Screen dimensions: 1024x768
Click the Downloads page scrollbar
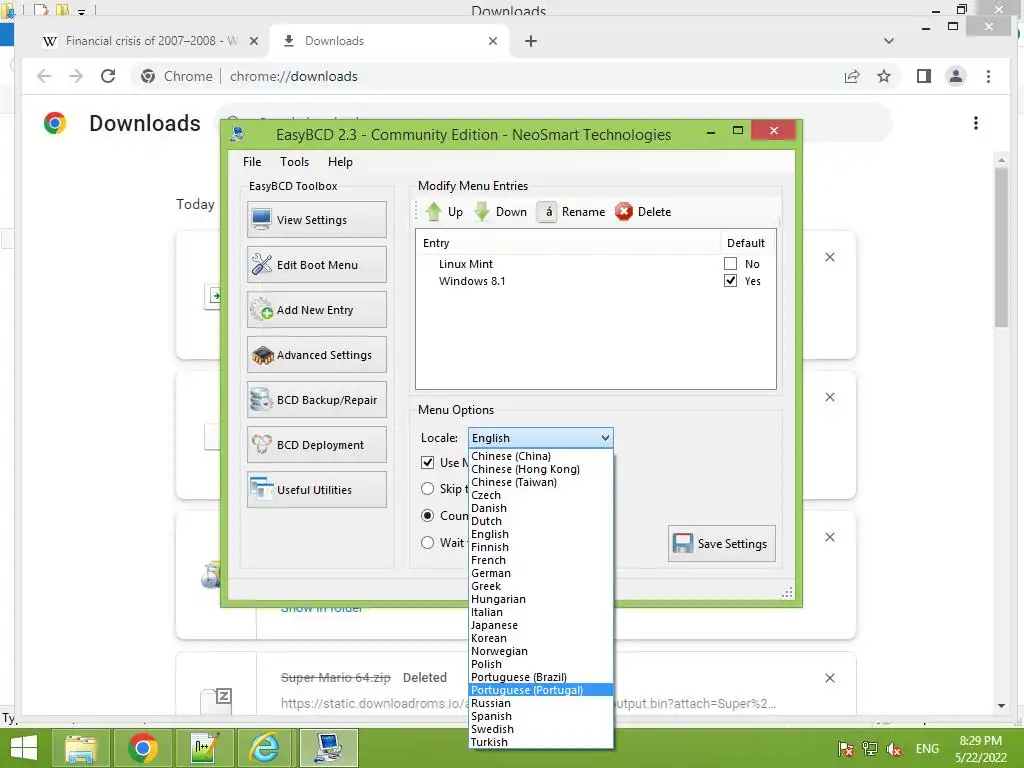click(x=1002, y=248)
